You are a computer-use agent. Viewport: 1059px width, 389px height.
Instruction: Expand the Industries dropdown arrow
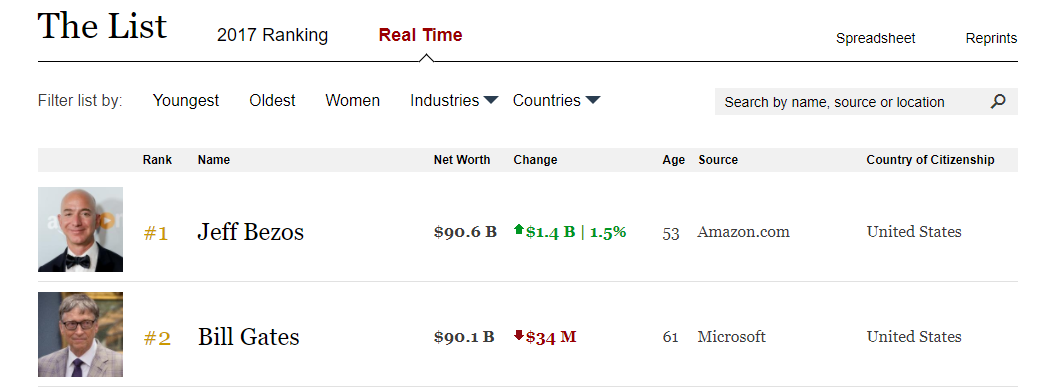(491, 101)
